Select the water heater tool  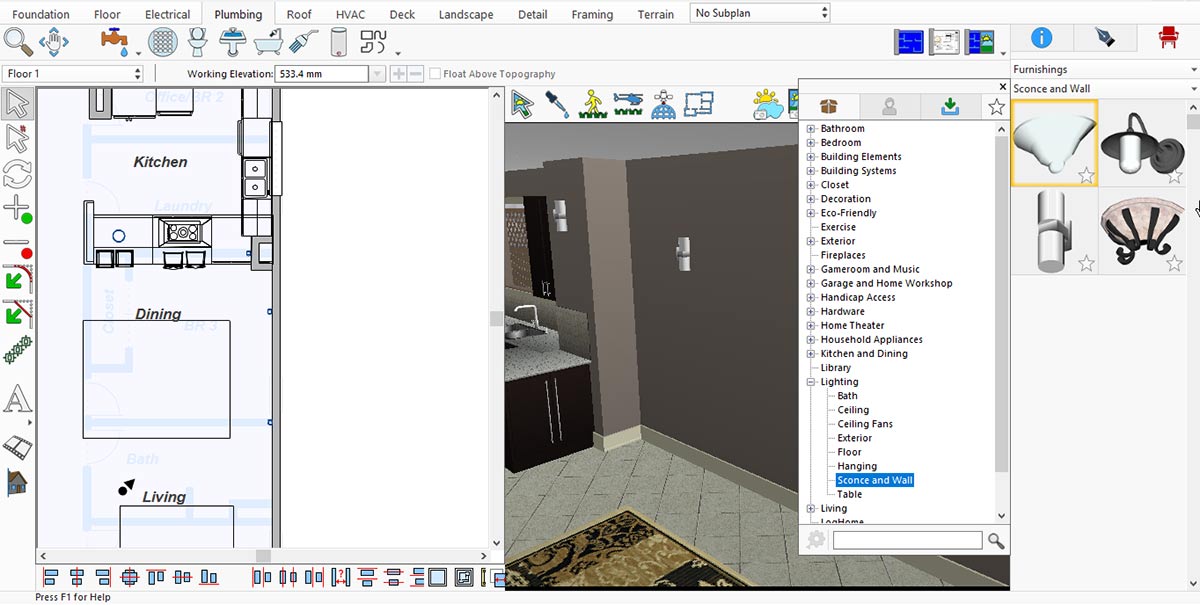click(x=338, y=42)
